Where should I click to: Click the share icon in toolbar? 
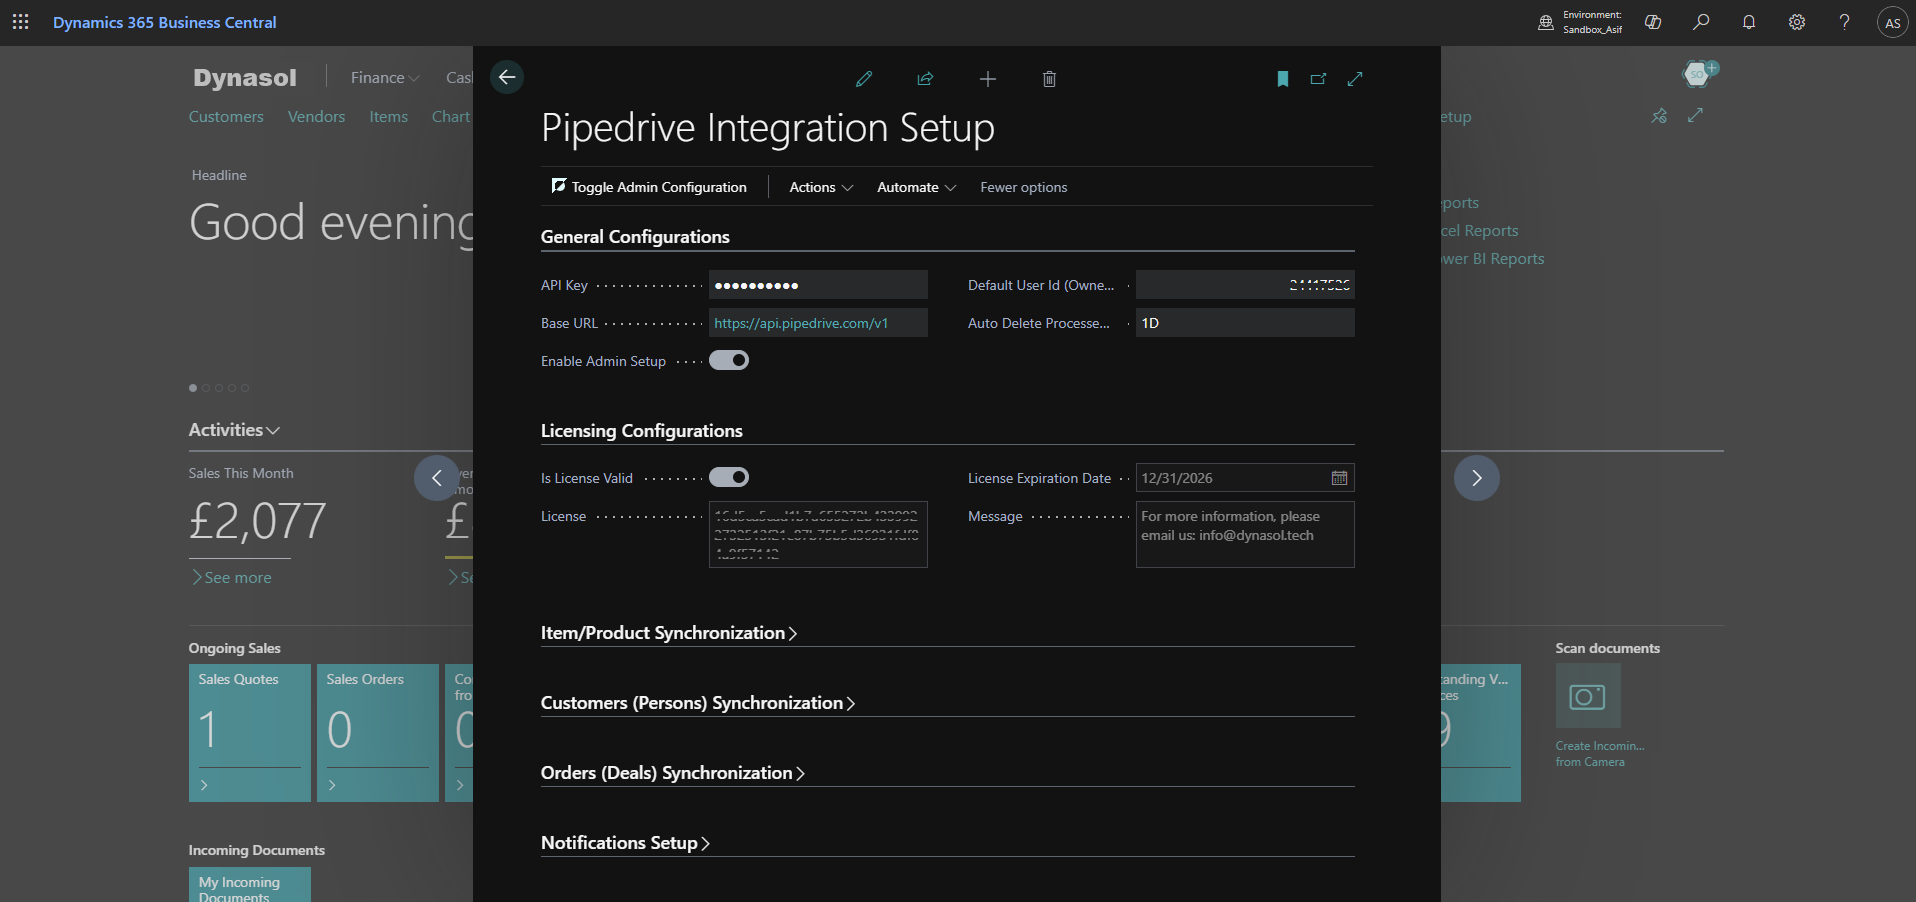coord(925,79)
